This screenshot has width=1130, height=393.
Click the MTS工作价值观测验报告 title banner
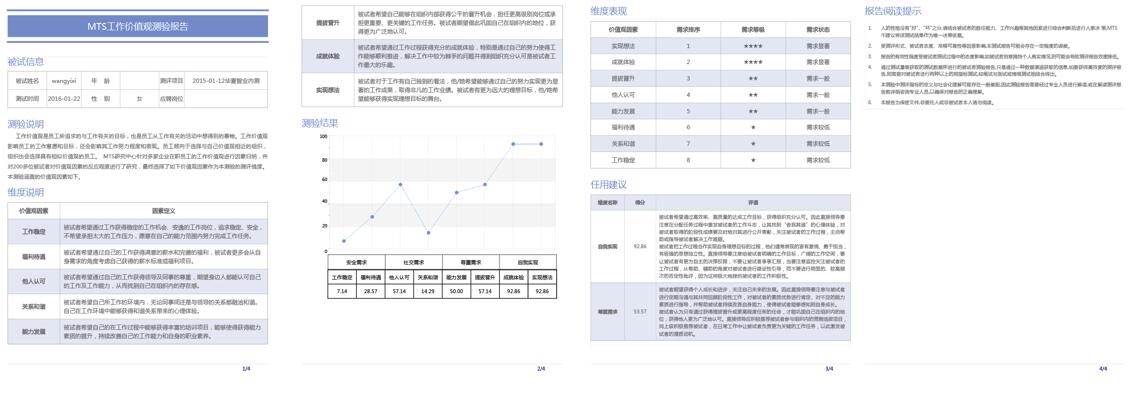click(138, 26)
